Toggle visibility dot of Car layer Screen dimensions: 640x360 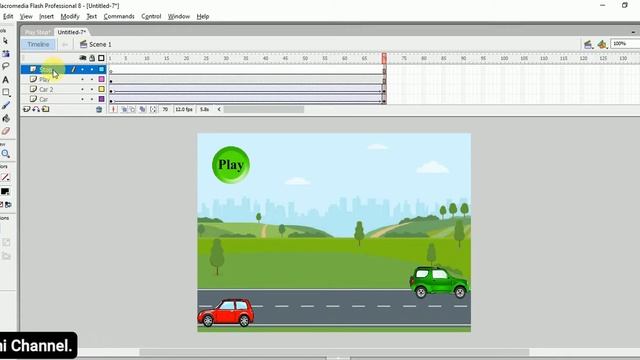[82, 99]
